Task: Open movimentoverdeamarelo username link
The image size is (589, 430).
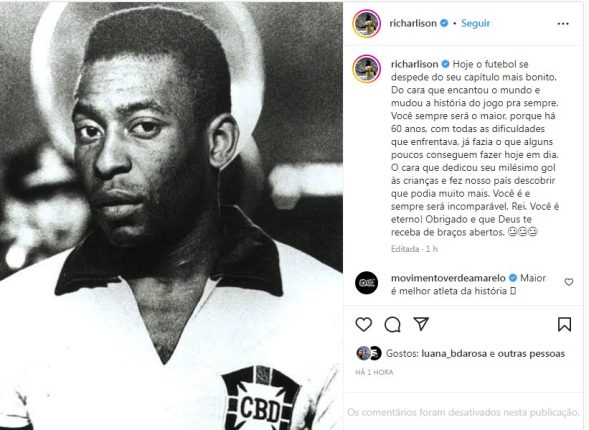Action: tap(448, 278)
